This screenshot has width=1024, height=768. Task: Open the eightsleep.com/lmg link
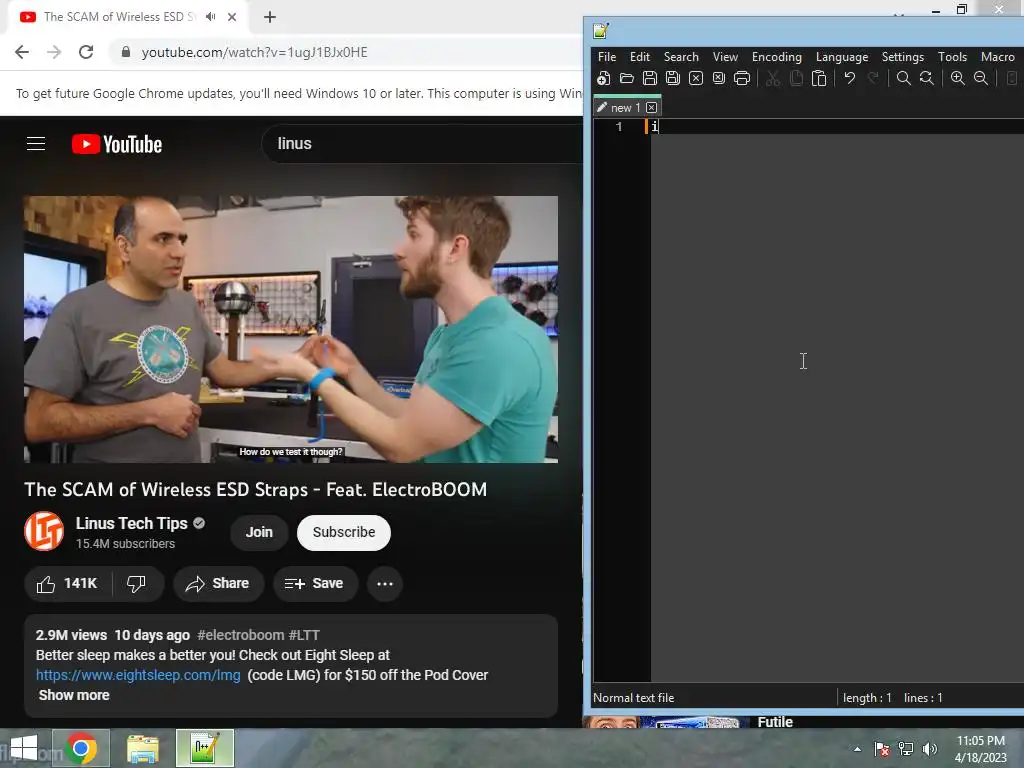(138, 675)
